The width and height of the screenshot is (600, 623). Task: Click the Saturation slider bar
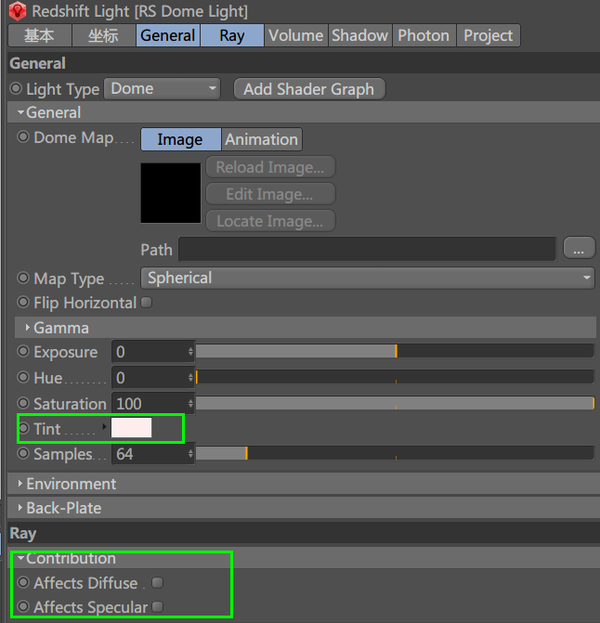click(x=395, y=403)
